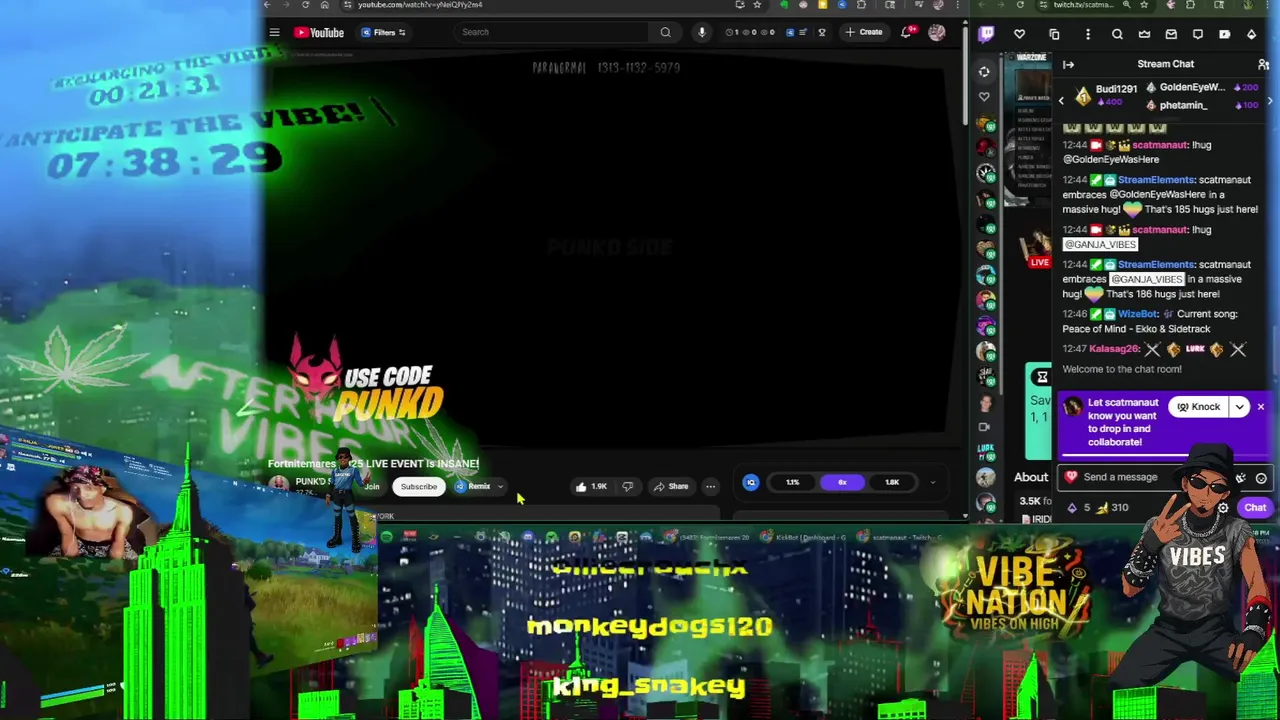Select the 1.8K stat pill
The height and width of the screenshot is (720, 1280).
coord(892,483)
